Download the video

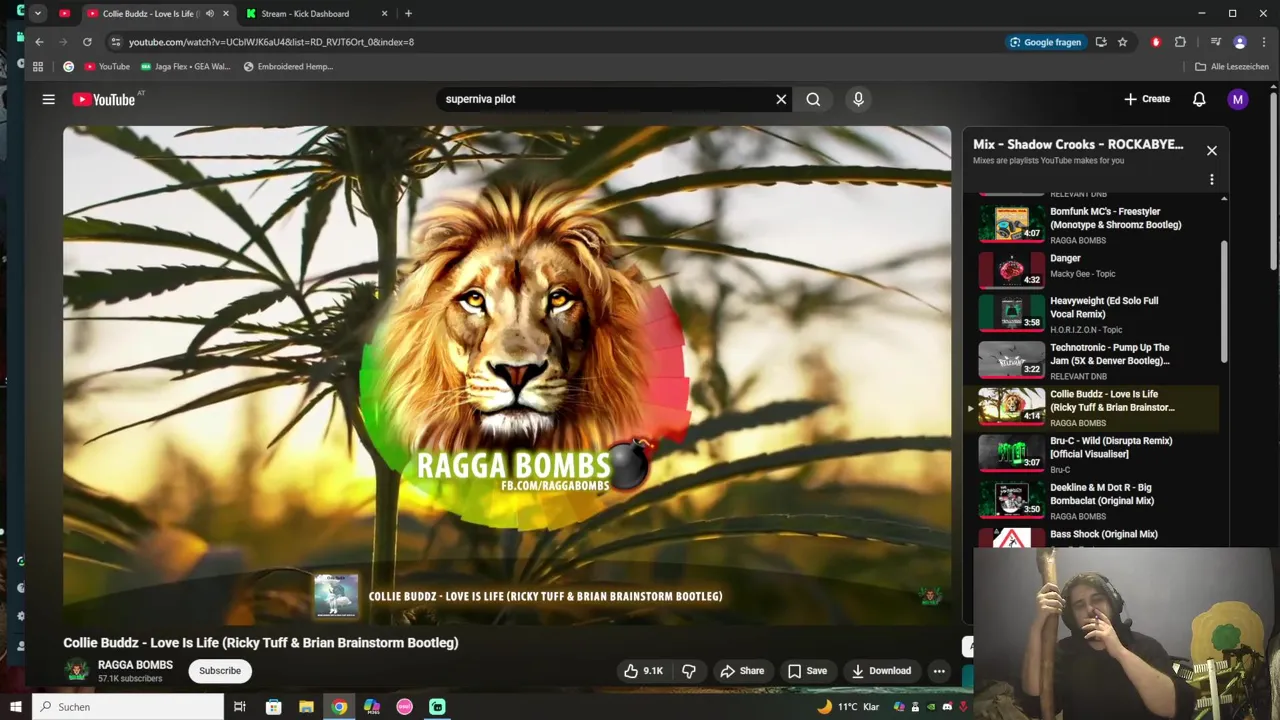tap(881, 671)
